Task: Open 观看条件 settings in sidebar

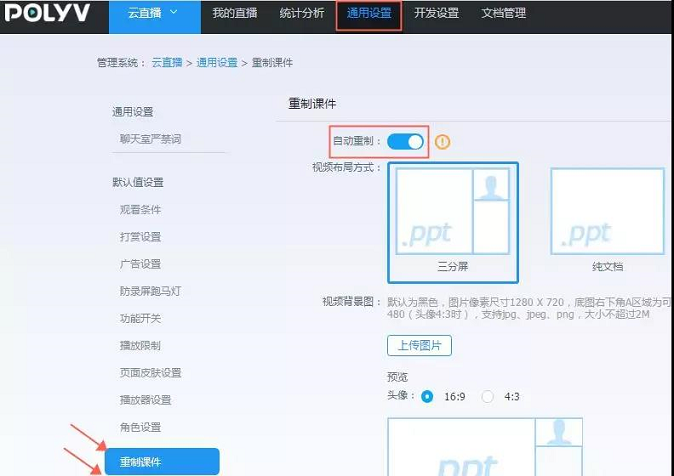Action: (x=140, y=210)
